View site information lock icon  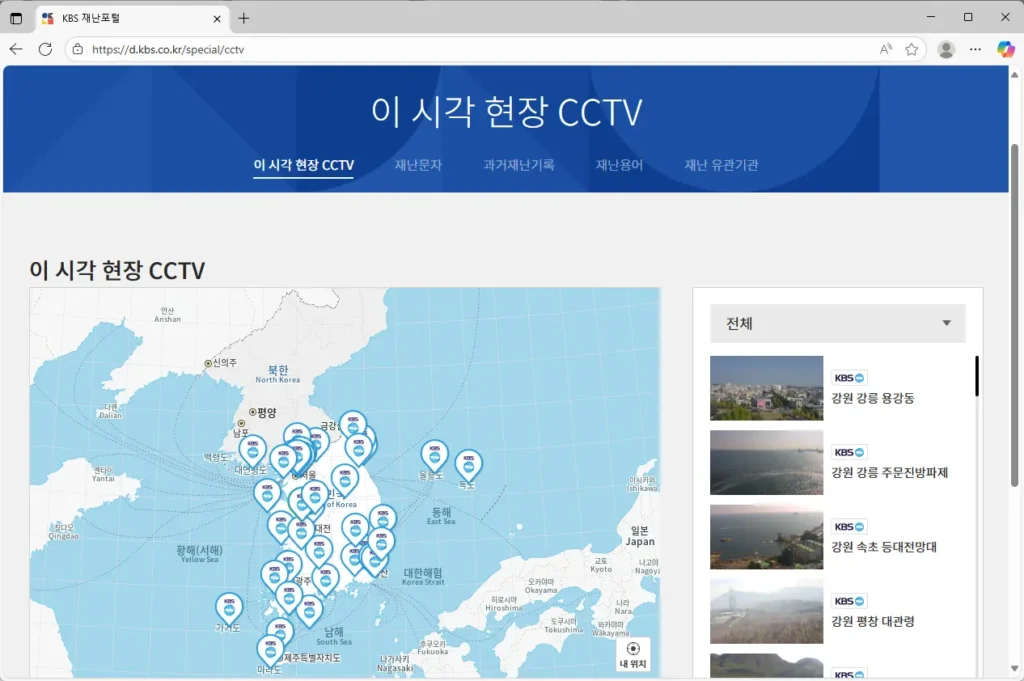click(78, 49)
